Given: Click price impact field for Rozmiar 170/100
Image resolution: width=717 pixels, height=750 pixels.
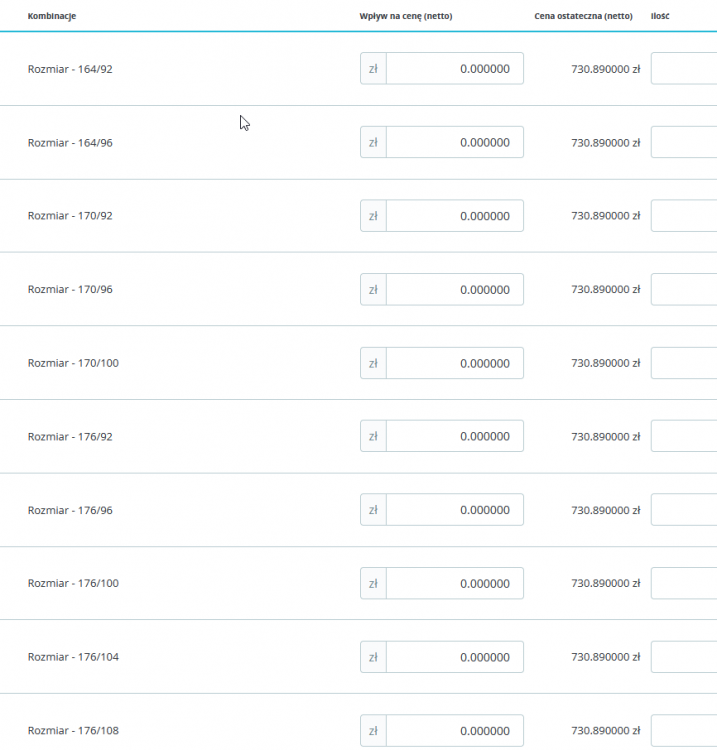Looking at the screenshot, I should [454, 363].
